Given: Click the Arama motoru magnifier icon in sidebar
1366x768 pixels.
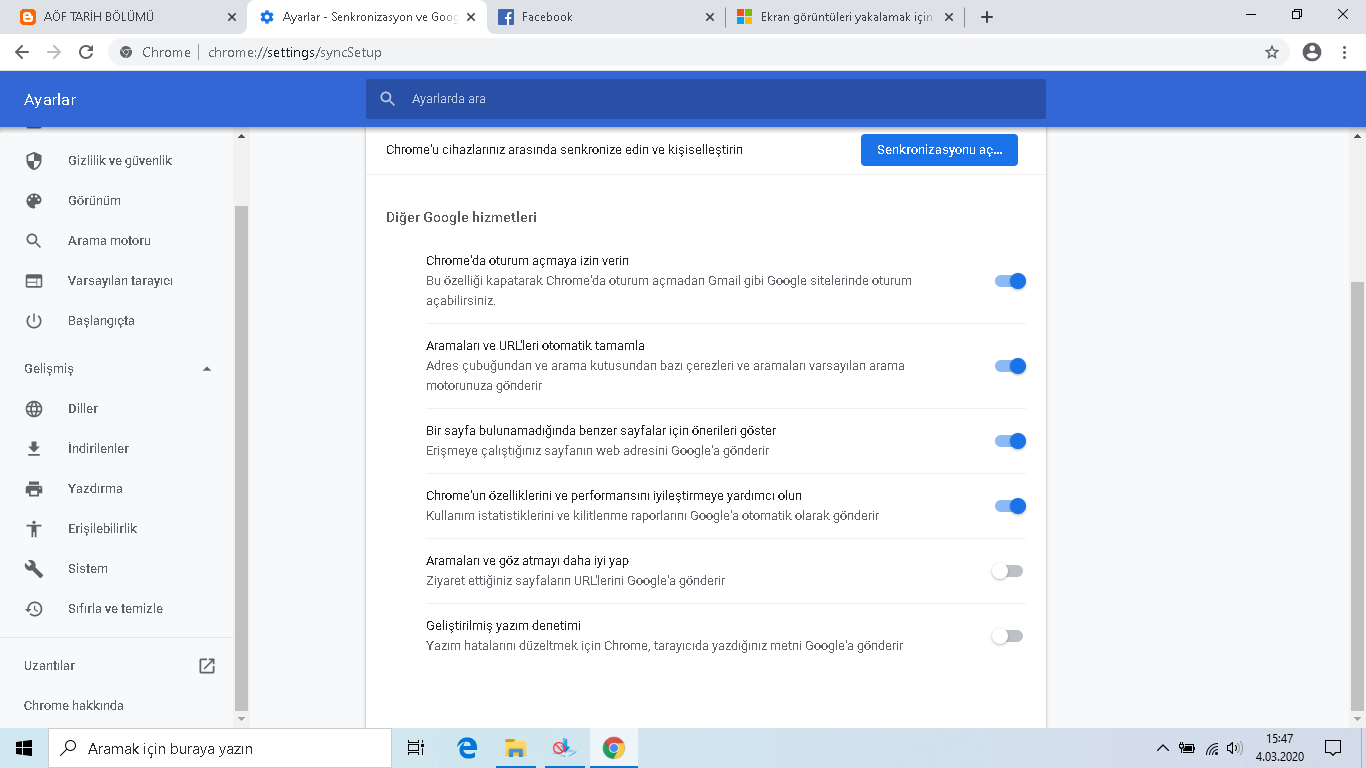Looking at the screenshot, I should 34,241.
